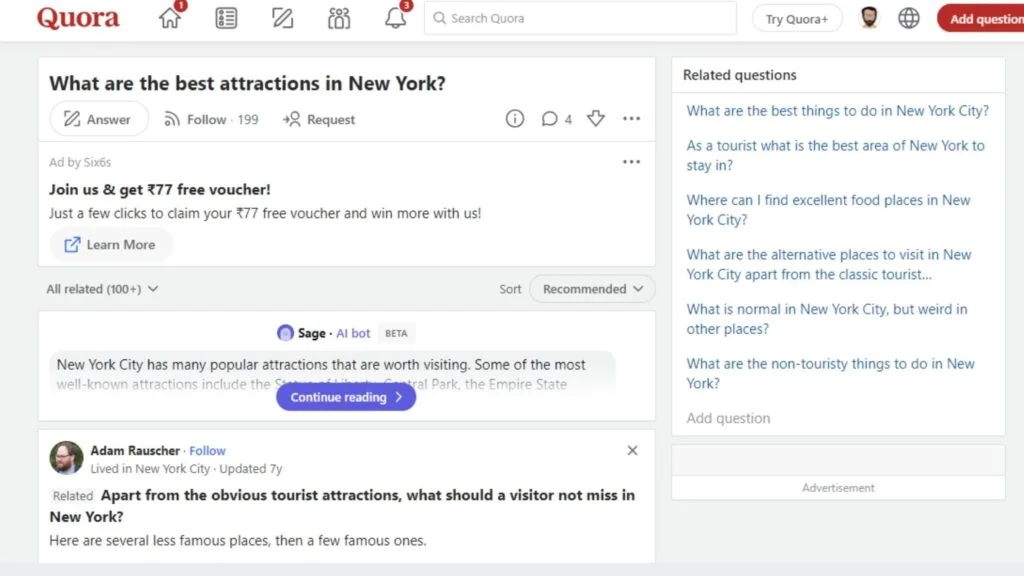Open the three-dot menu on Six6s ad

point(632,162)
